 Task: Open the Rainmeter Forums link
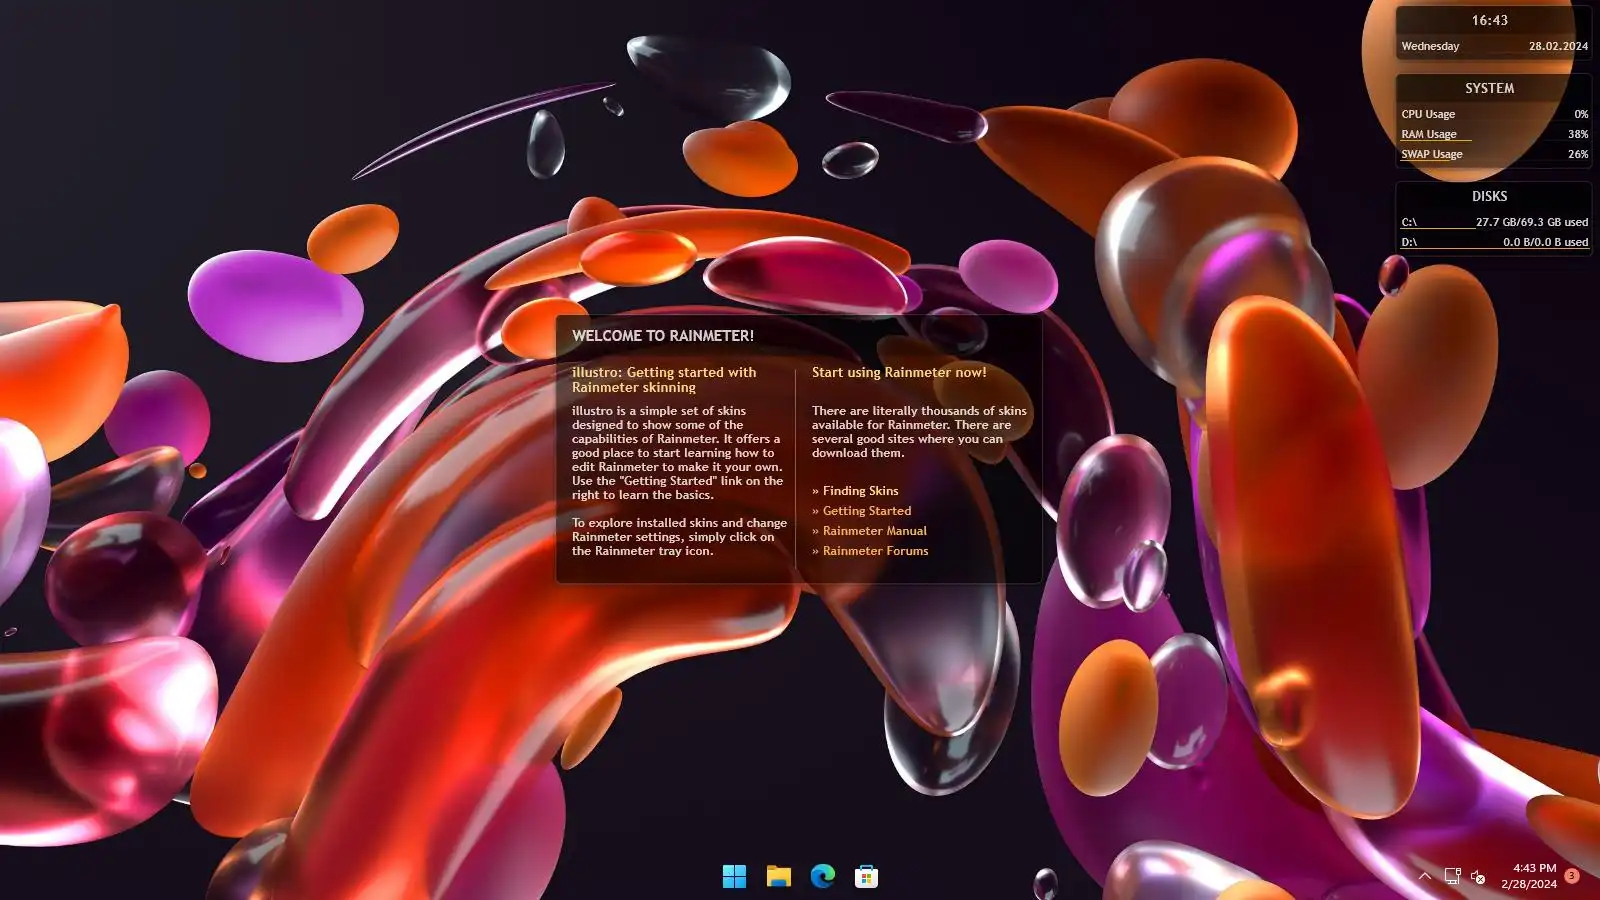[x=875, y=551]
